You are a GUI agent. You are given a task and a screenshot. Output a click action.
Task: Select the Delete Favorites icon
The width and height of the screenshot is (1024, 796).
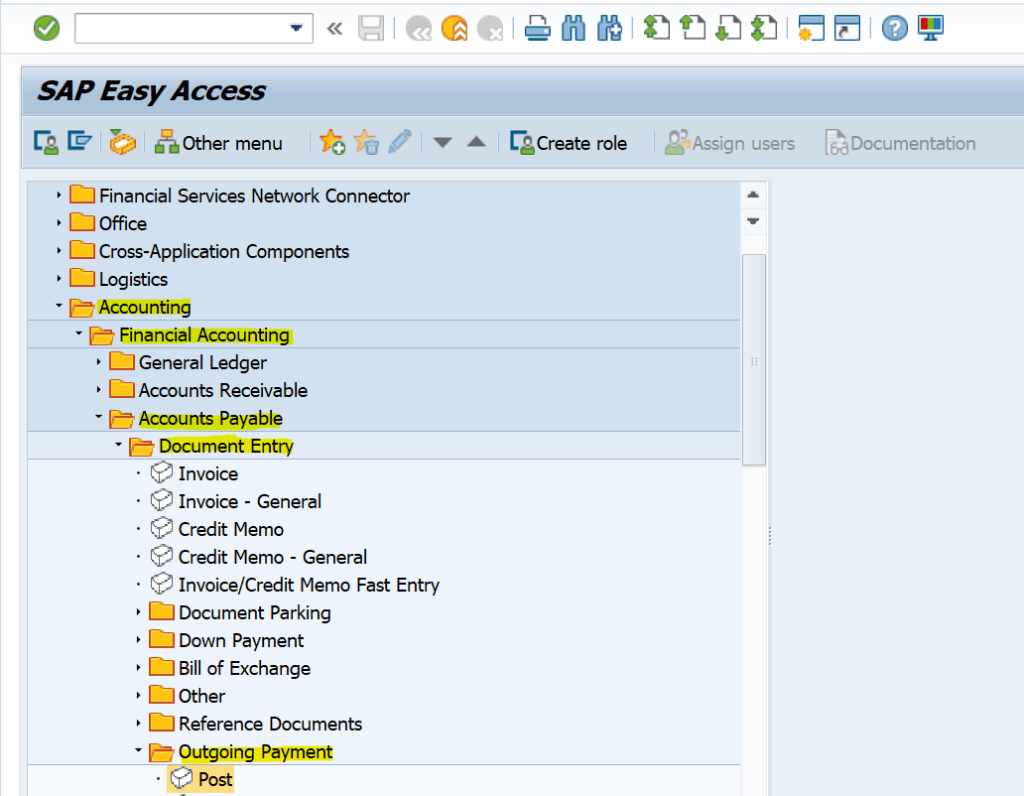click(367, 143)
